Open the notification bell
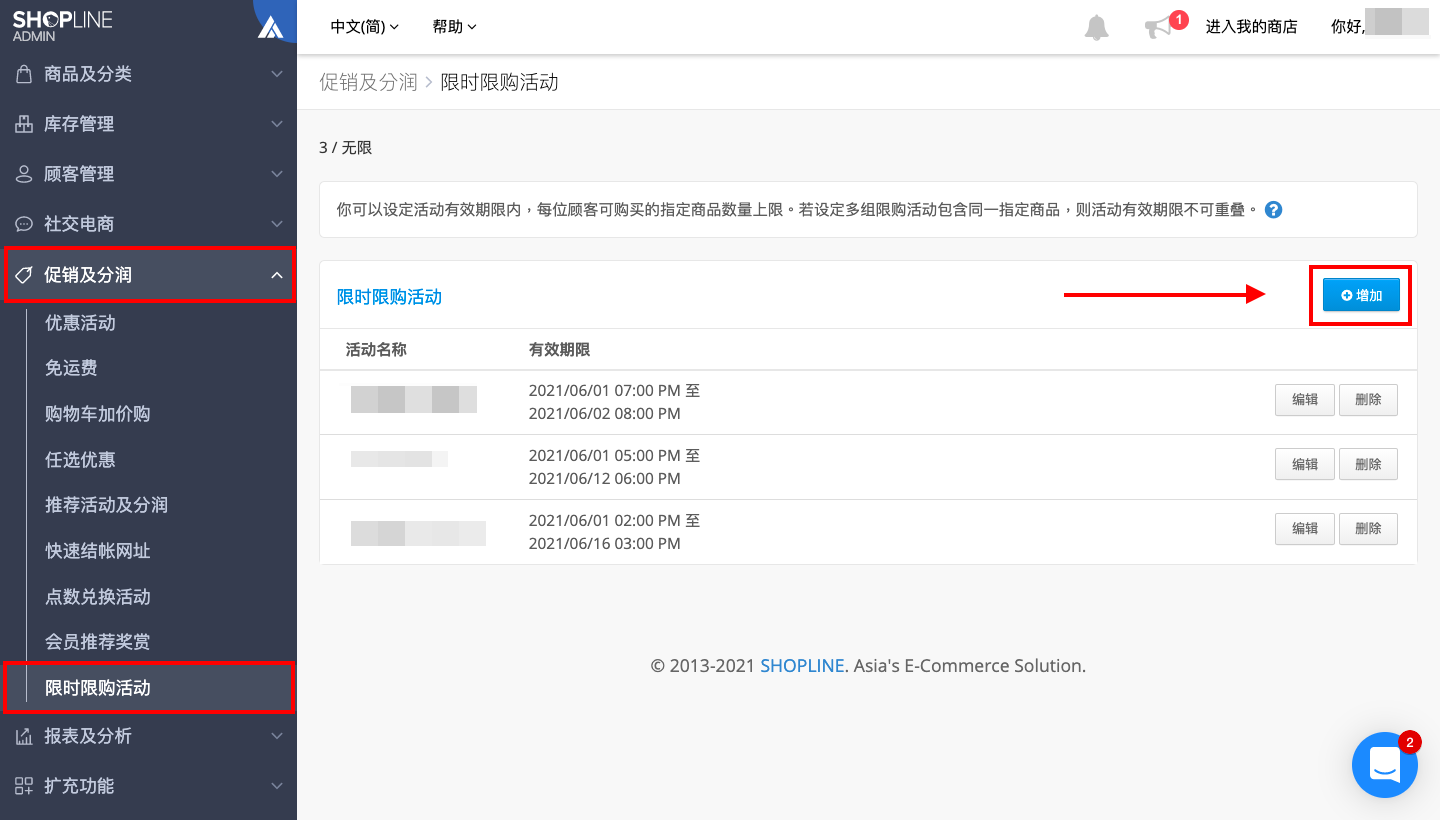 click(1097, 27)
